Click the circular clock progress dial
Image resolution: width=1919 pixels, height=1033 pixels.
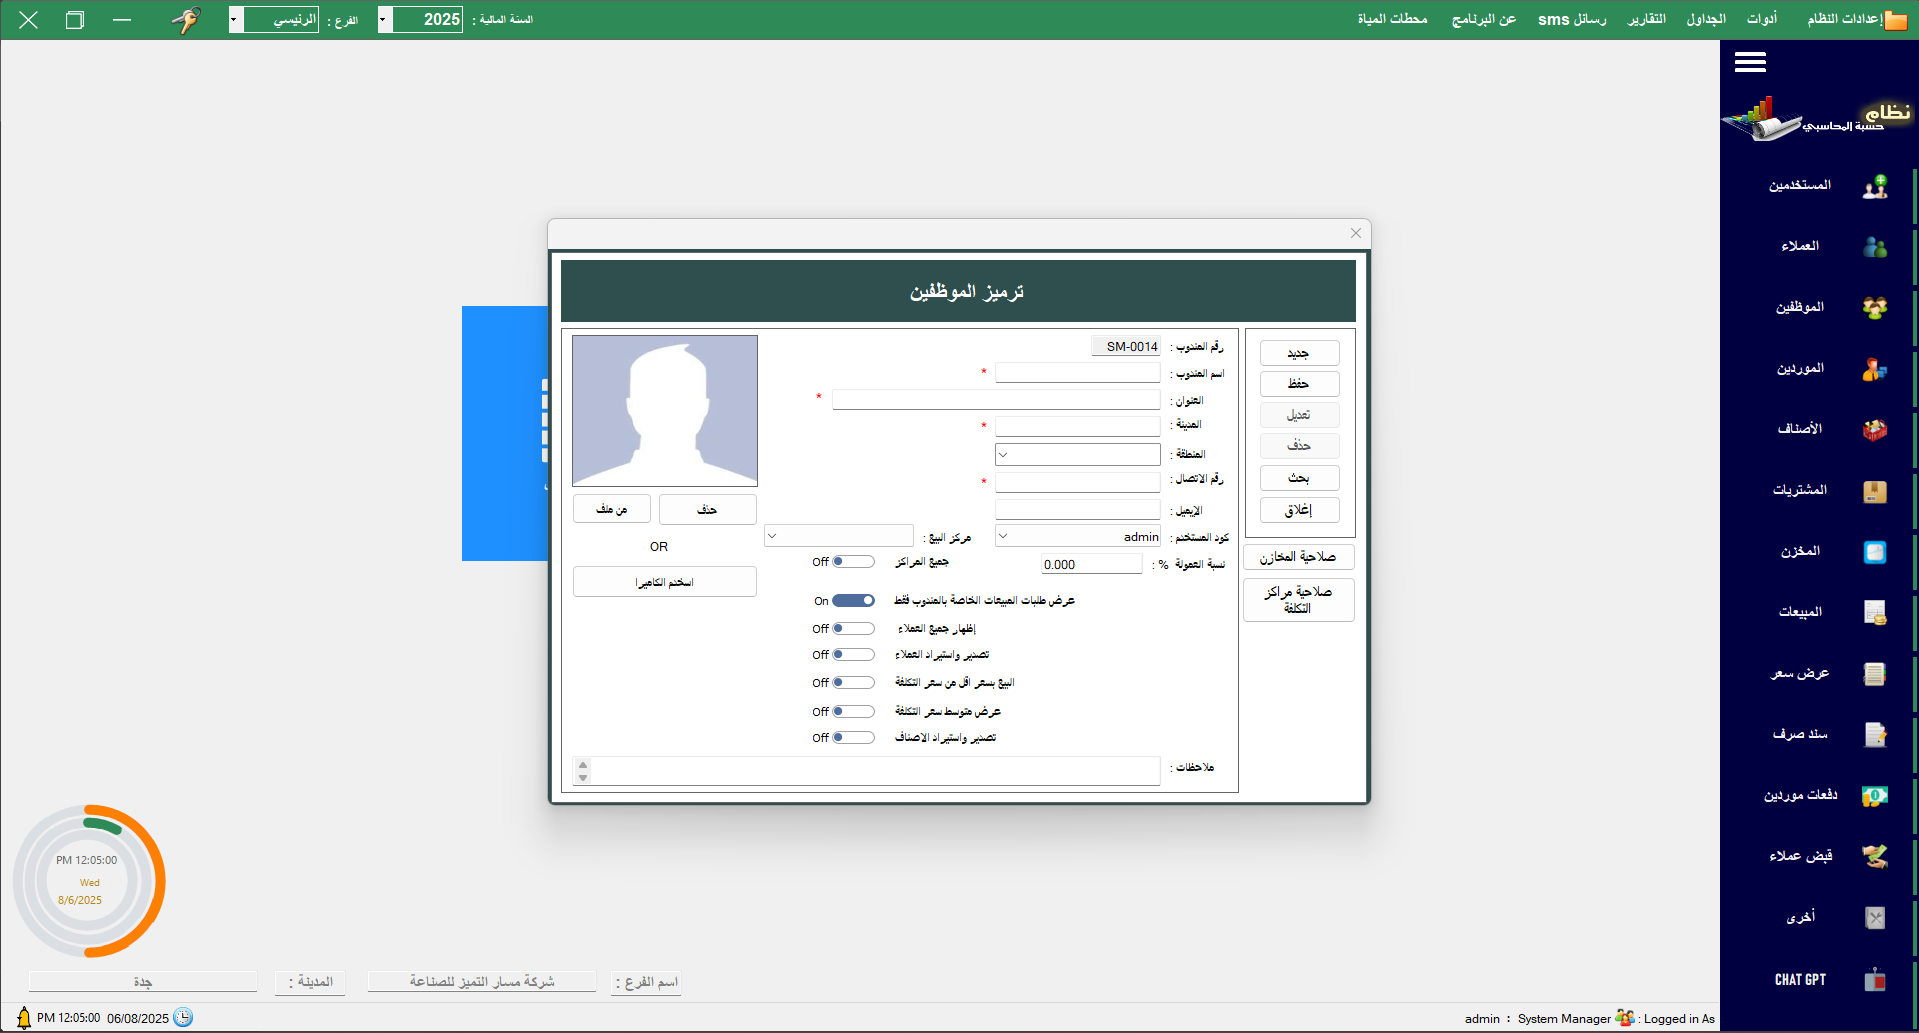pos(88,881)
